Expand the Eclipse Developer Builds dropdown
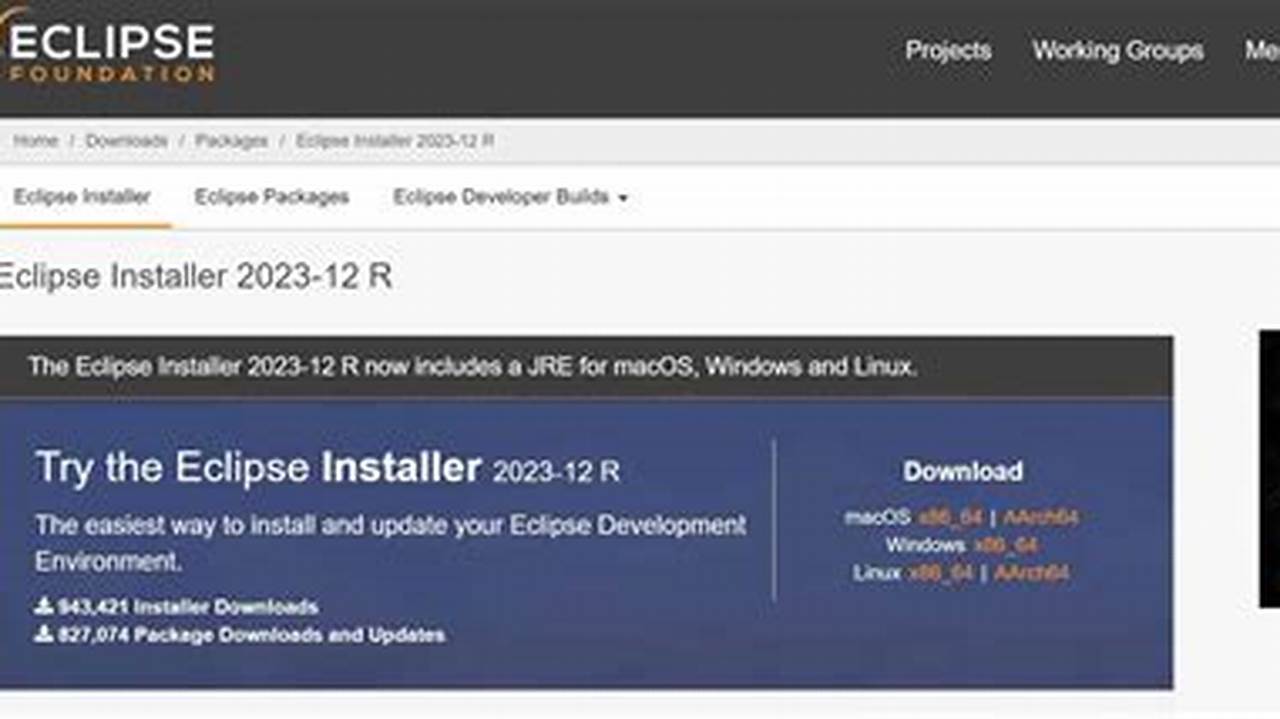 [510, 197]
